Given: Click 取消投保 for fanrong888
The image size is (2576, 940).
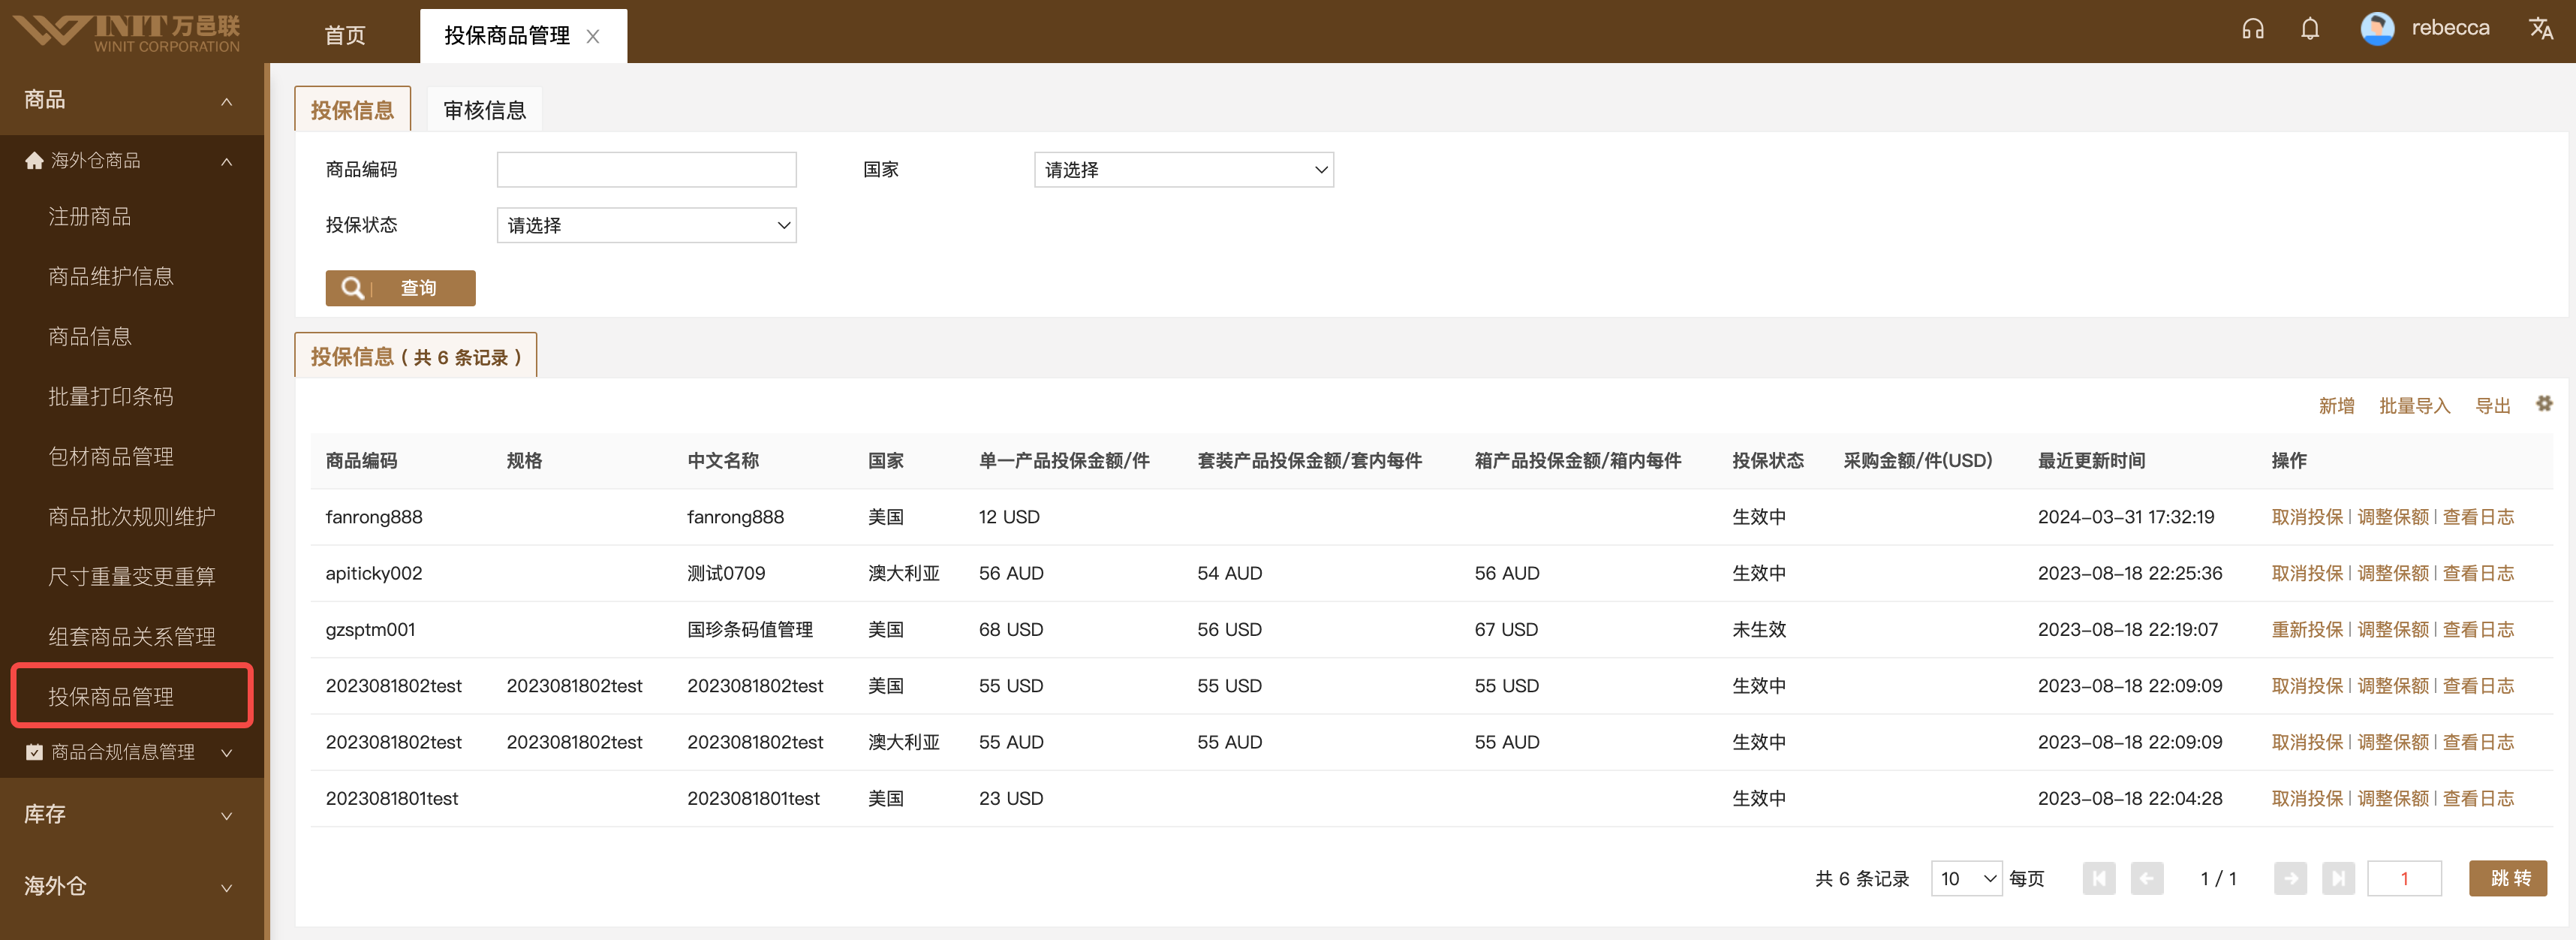Looking at the screenshot, I should pyautogui.click(x=2307, y=518).
